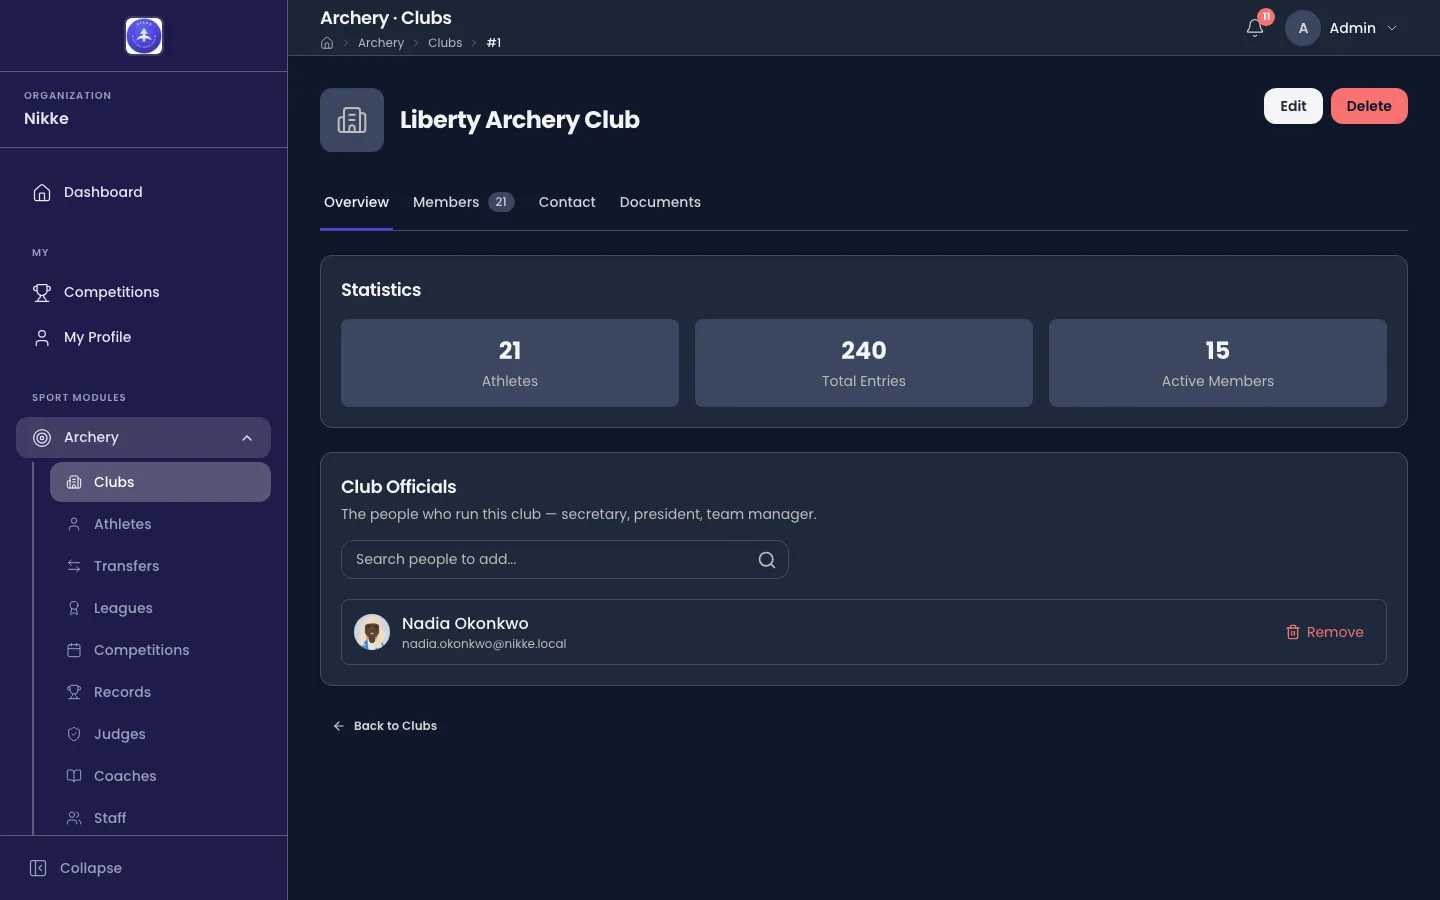Open the notifications bell

pos(1255,28)
